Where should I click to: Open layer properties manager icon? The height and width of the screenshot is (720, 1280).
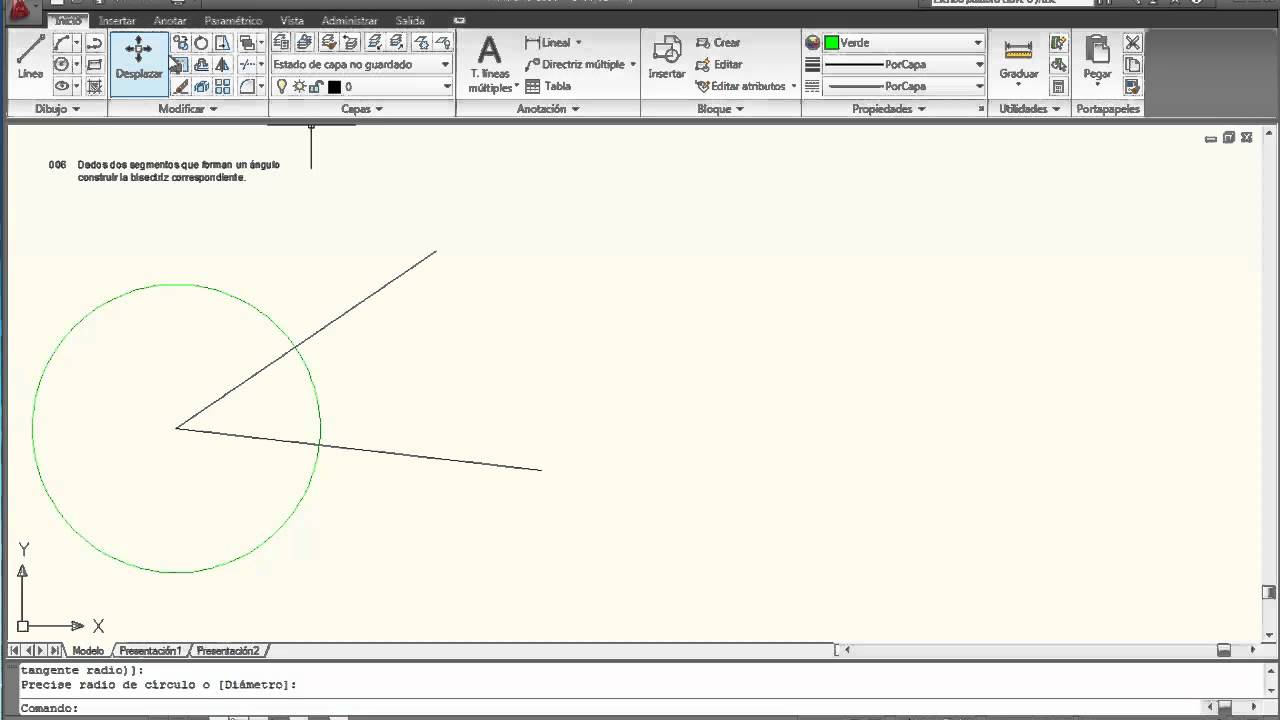pos(281,42)
